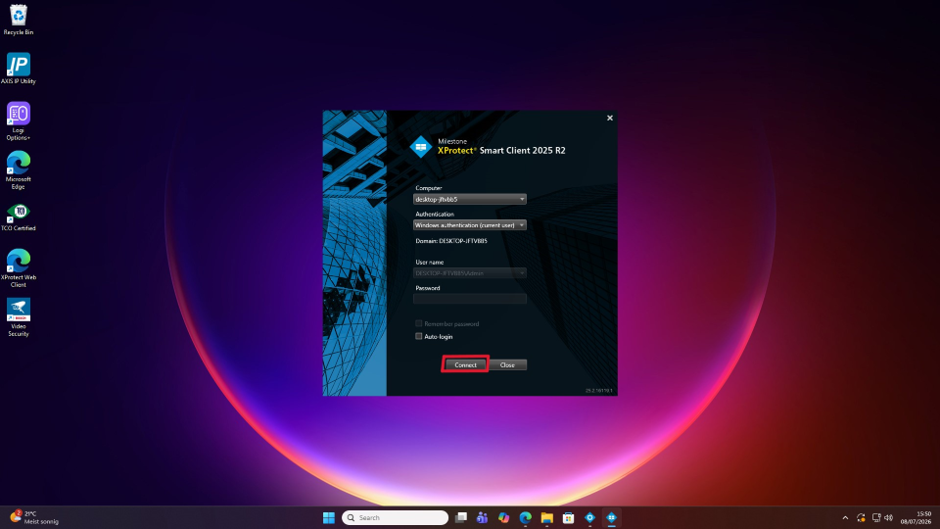This screenshot has height=529, width=940.
Task: Select the XProtect Web Client shortcut
Action: pos(18,268)
